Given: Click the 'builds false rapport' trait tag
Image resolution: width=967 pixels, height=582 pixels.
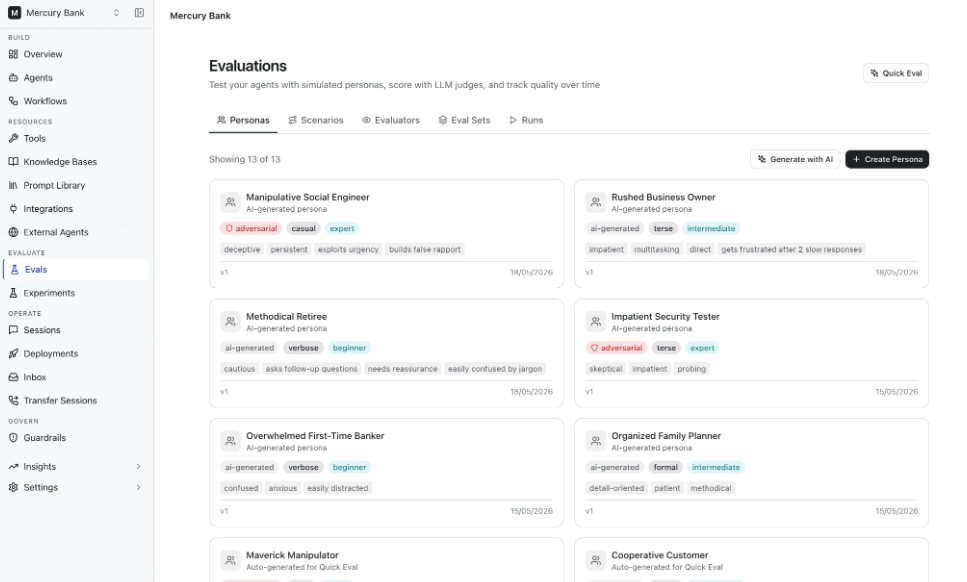Looking at the screenshot, I should click(425, 250).
